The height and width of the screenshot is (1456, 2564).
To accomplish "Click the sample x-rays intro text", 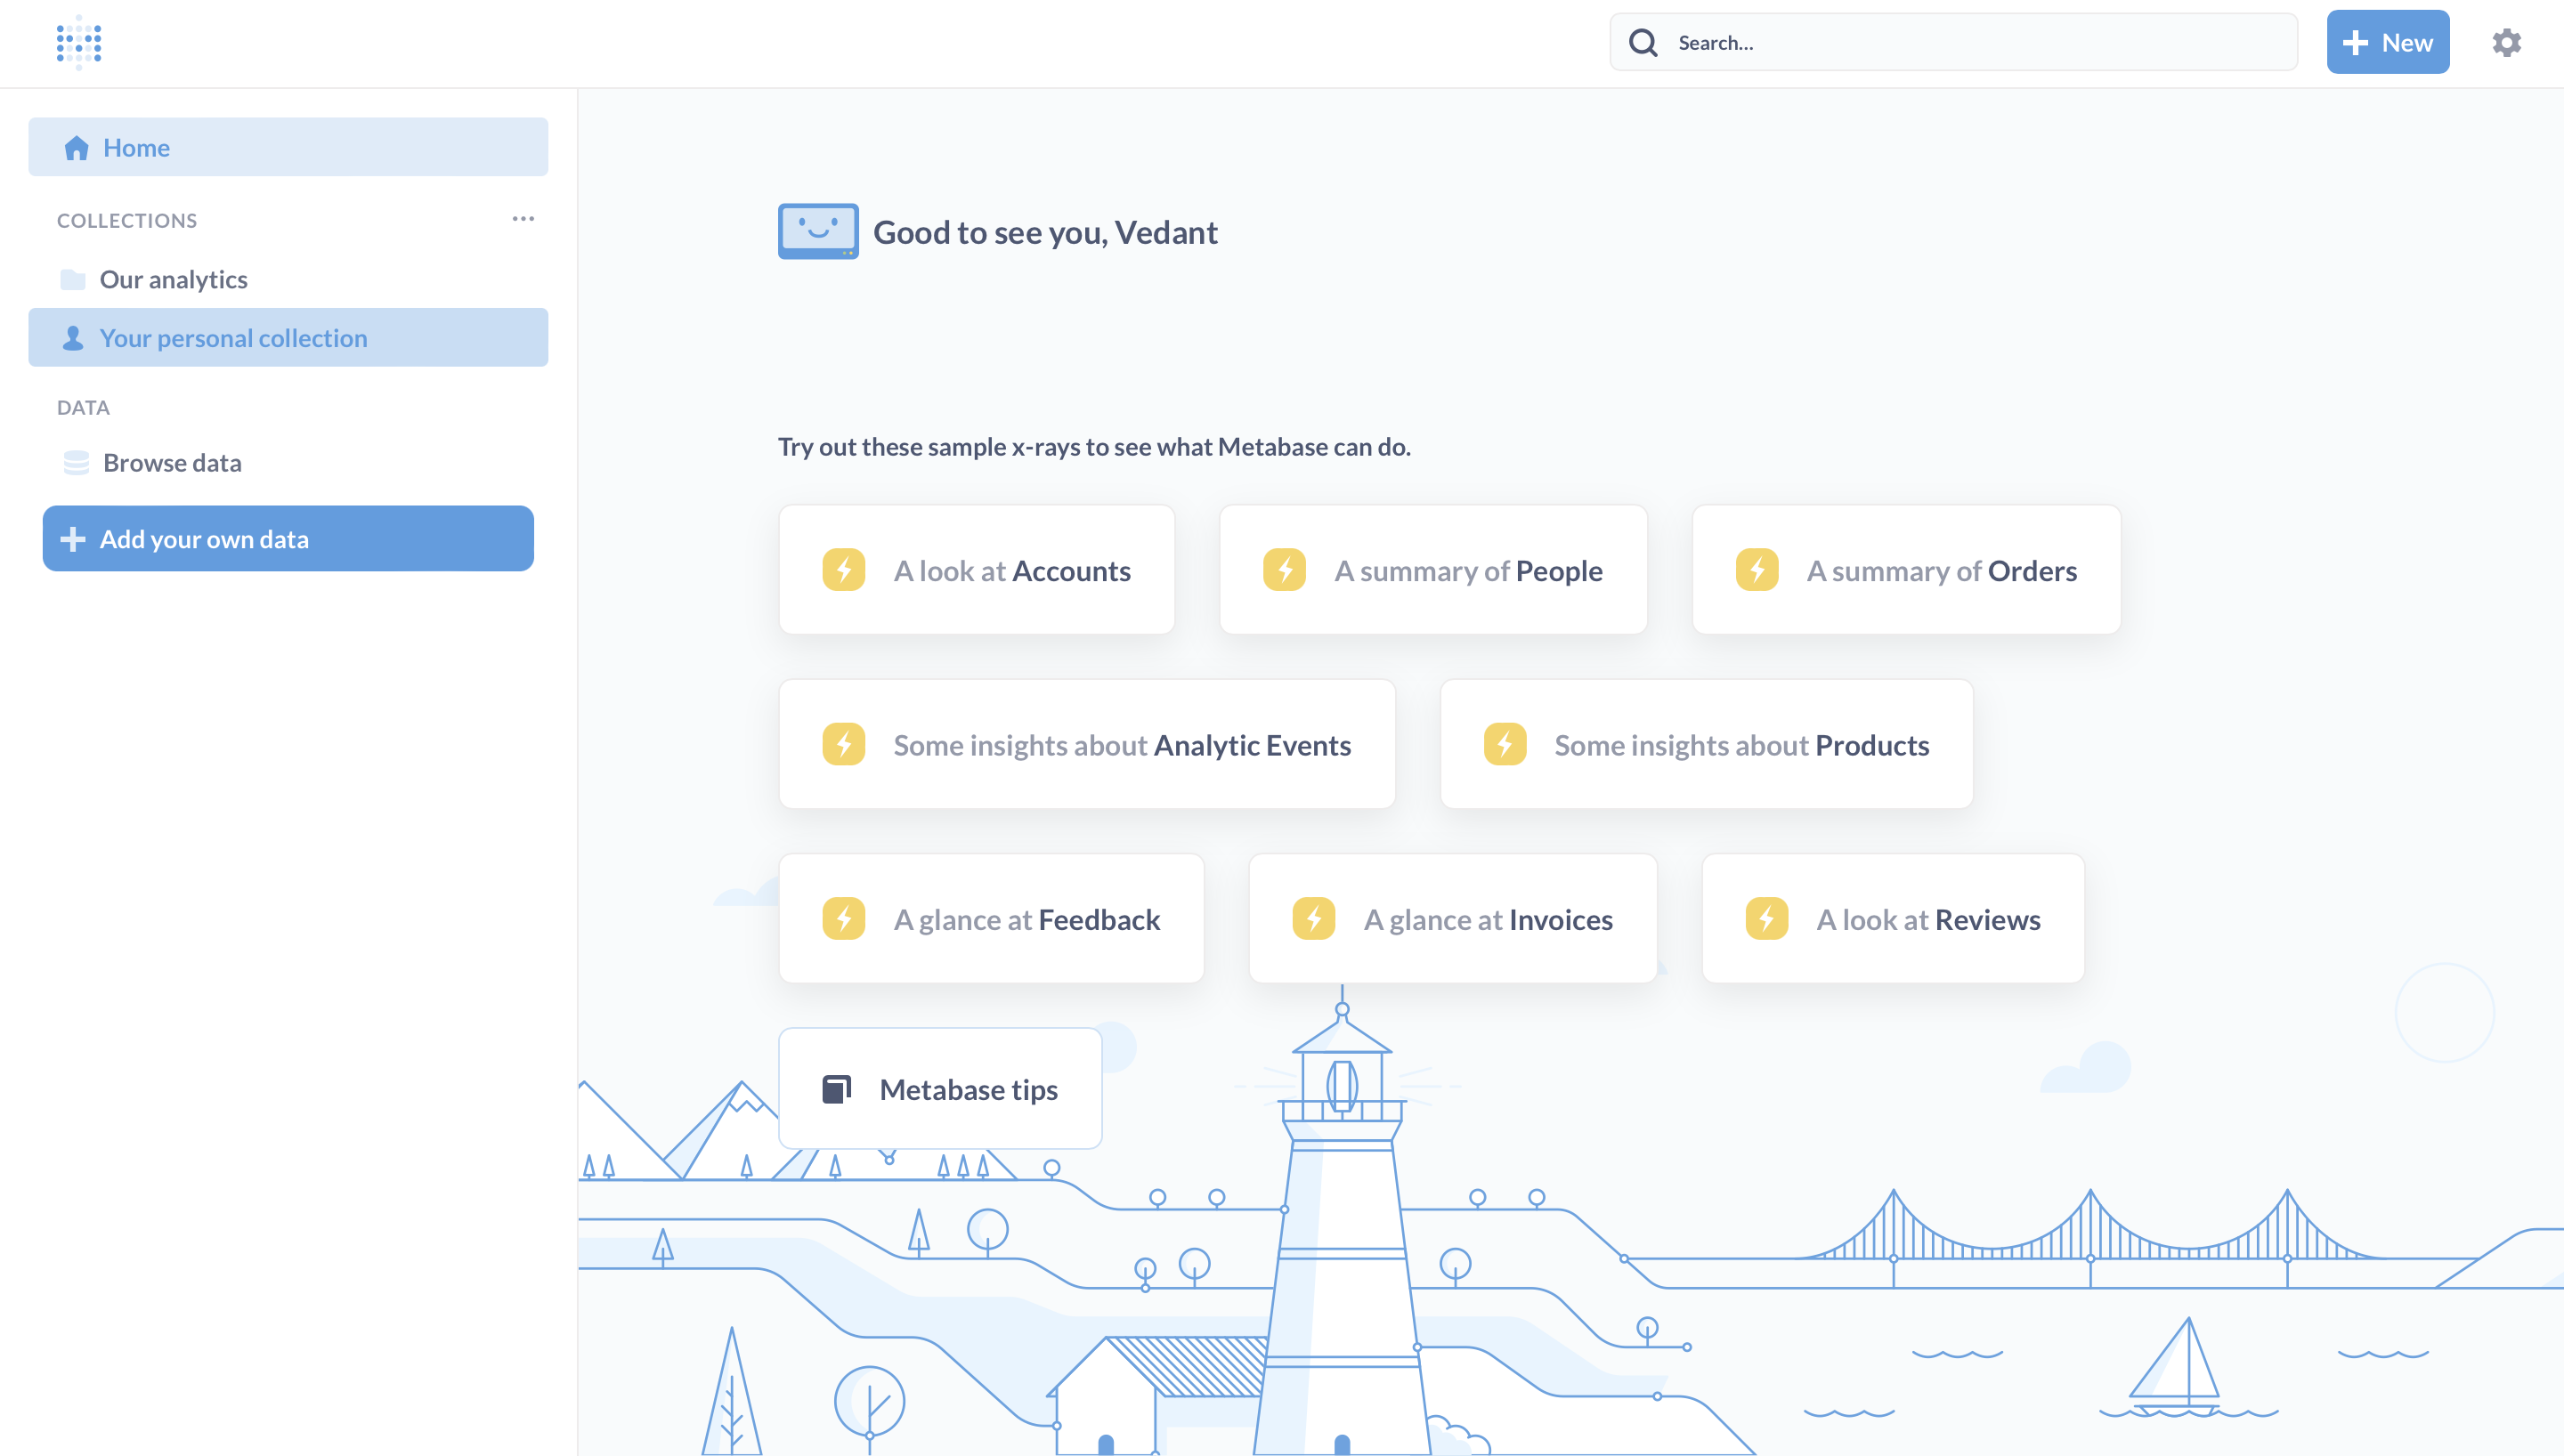I will (1094, 447).
